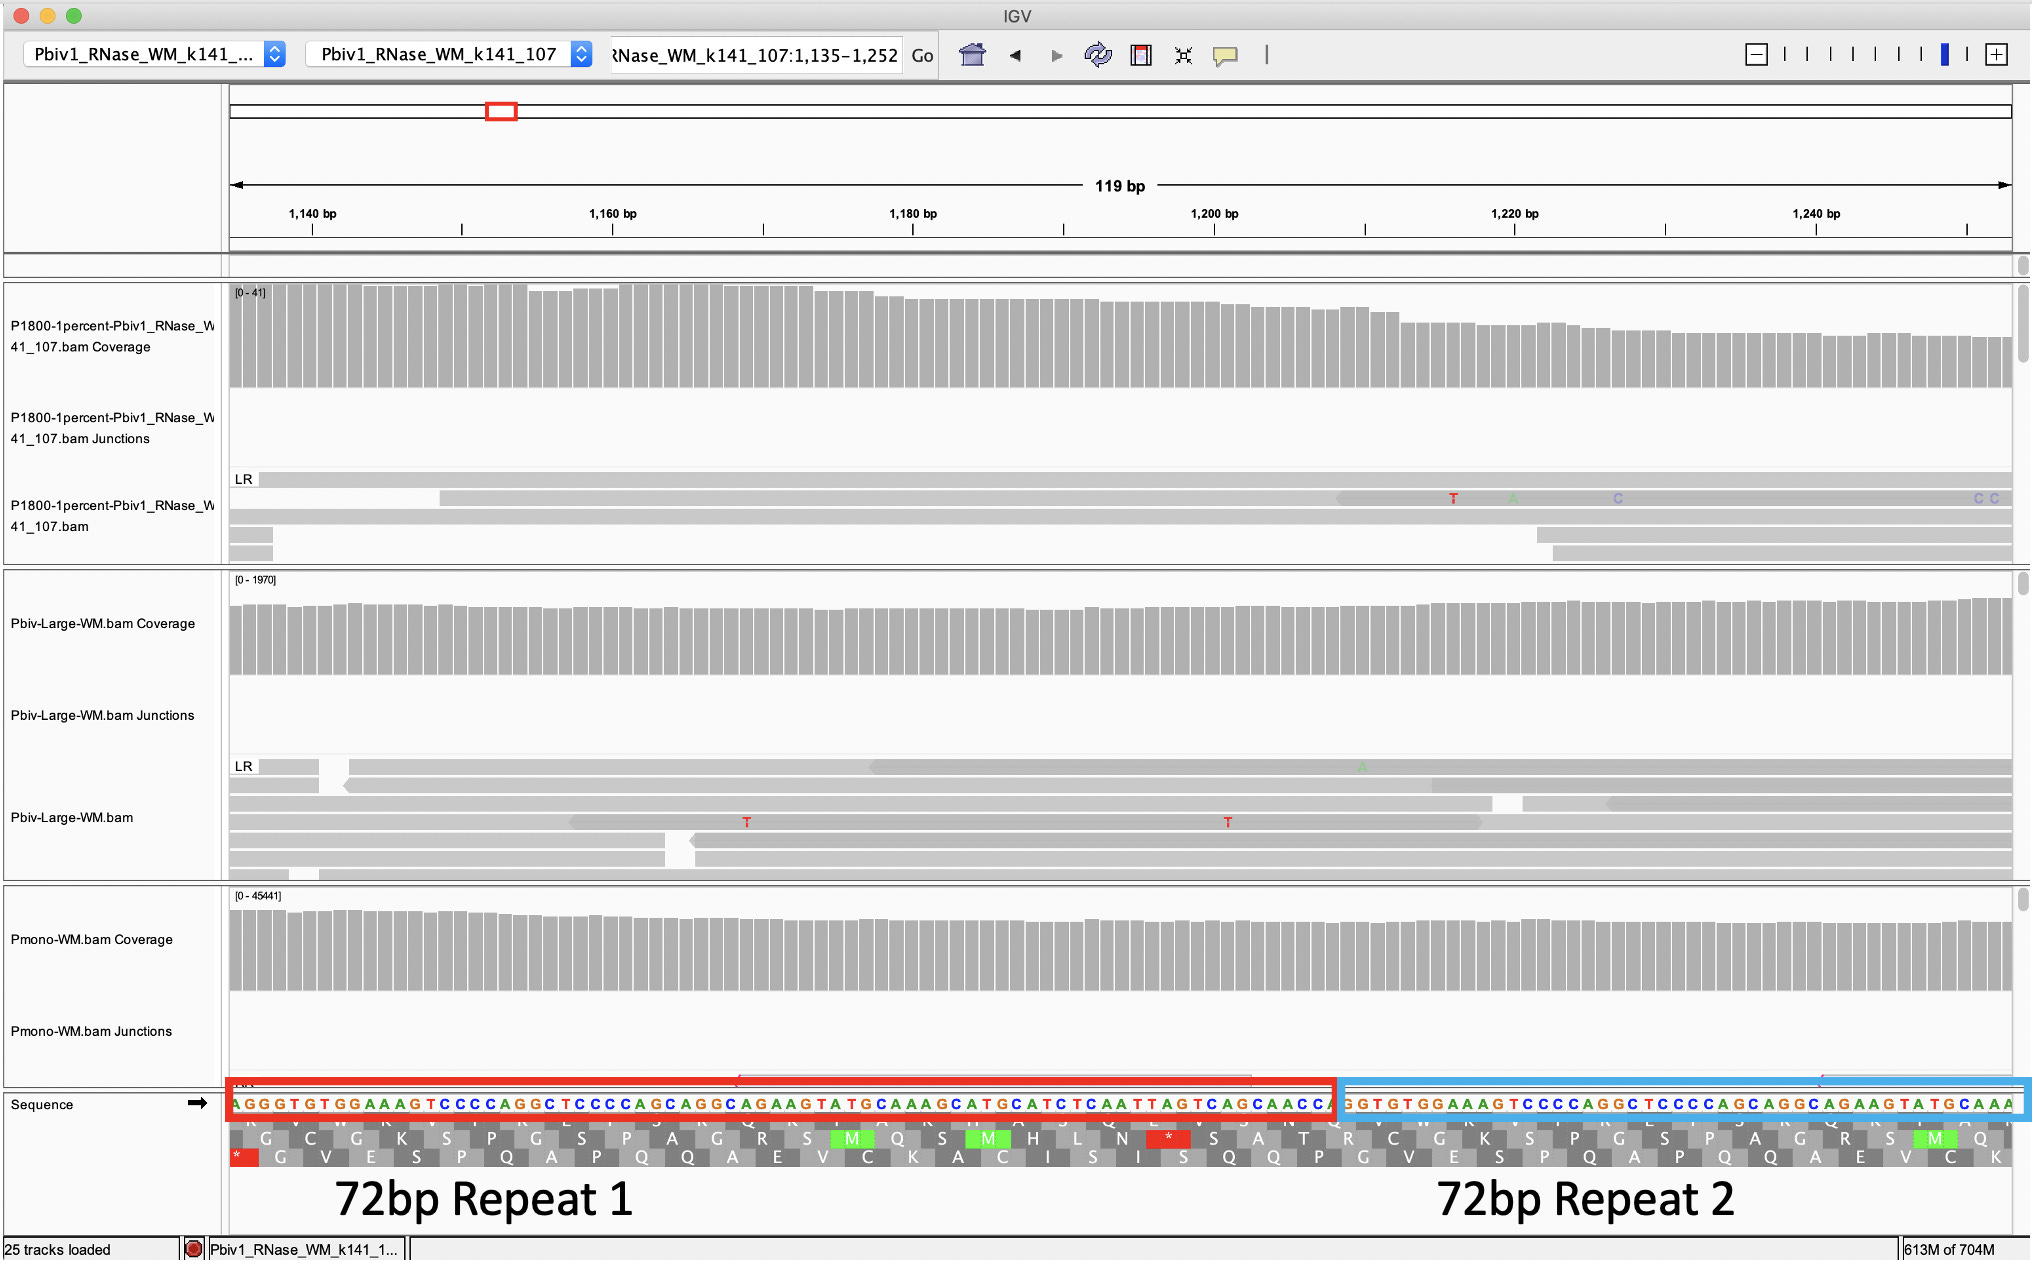Zoom out with the minus icon

[1756, 55]
